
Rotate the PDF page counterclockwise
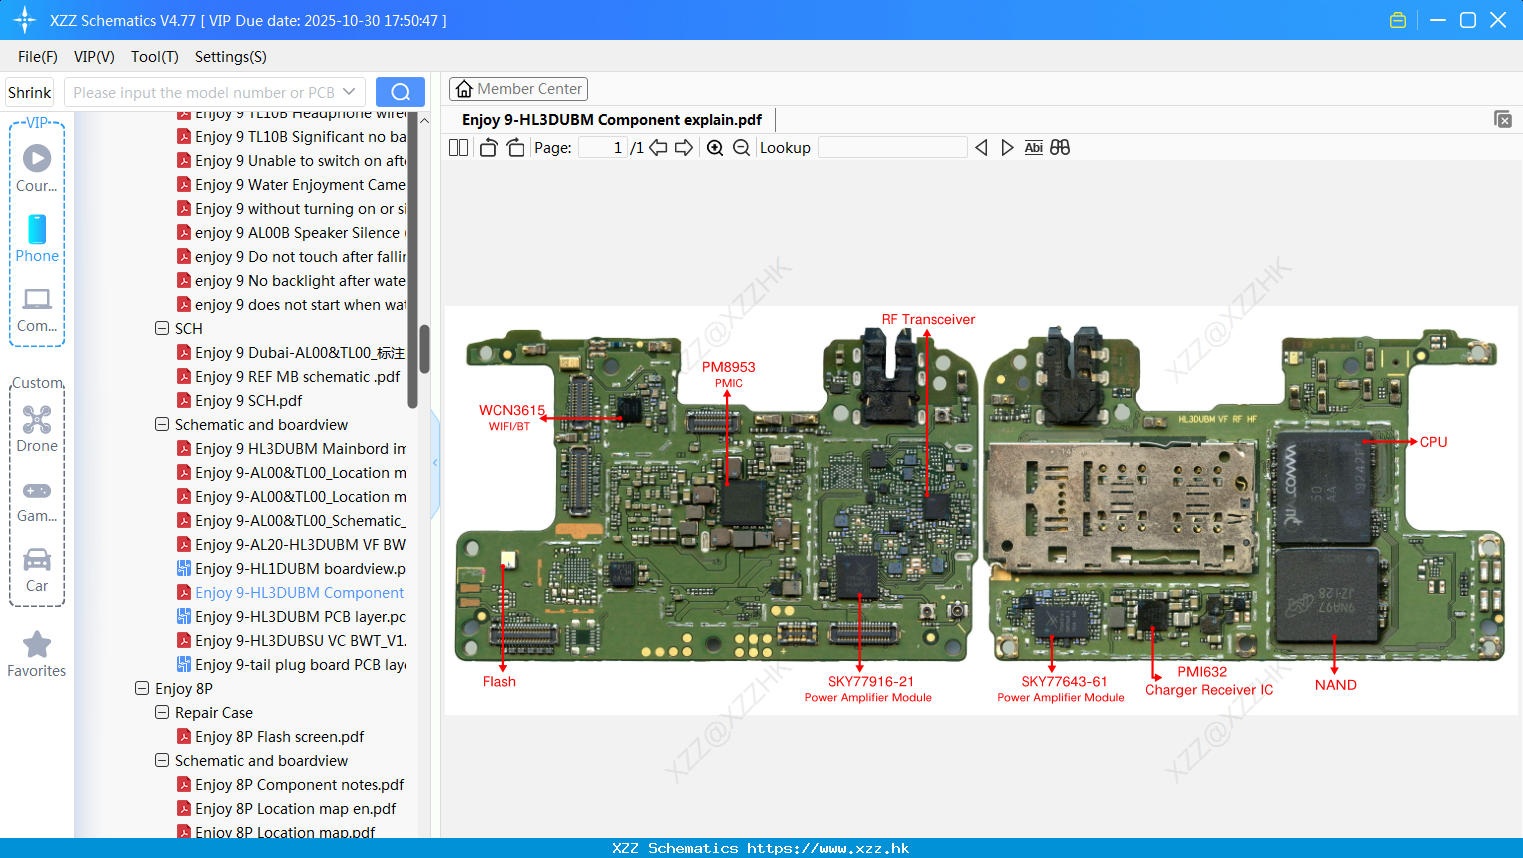[488, 148]
